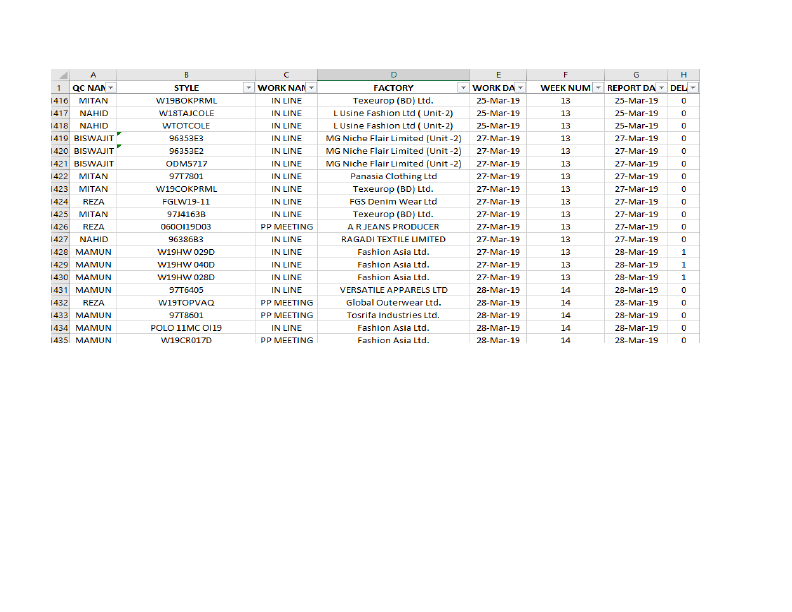Image resolution: width=792 pixels, height=612 pixels.
Task: Click factory cell Global Outerwear Ltd.
Action: [x=393, y=302]
